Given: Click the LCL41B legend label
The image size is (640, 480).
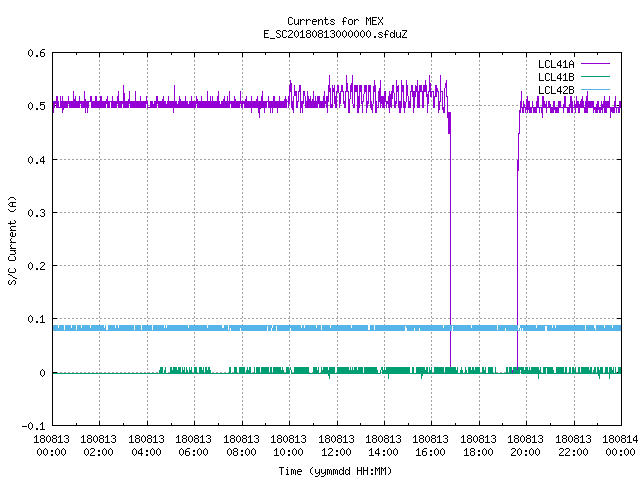Looking at the screenshot, I should 556,77.
